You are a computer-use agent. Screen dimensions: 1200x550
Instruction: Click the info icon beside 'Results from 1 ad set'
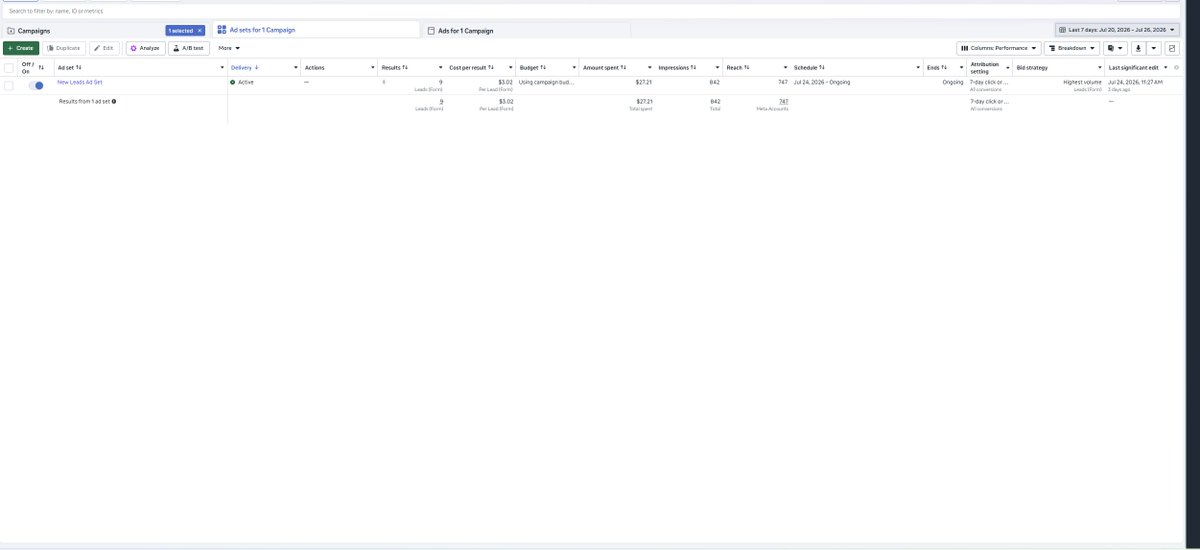(x=114, y=101)
